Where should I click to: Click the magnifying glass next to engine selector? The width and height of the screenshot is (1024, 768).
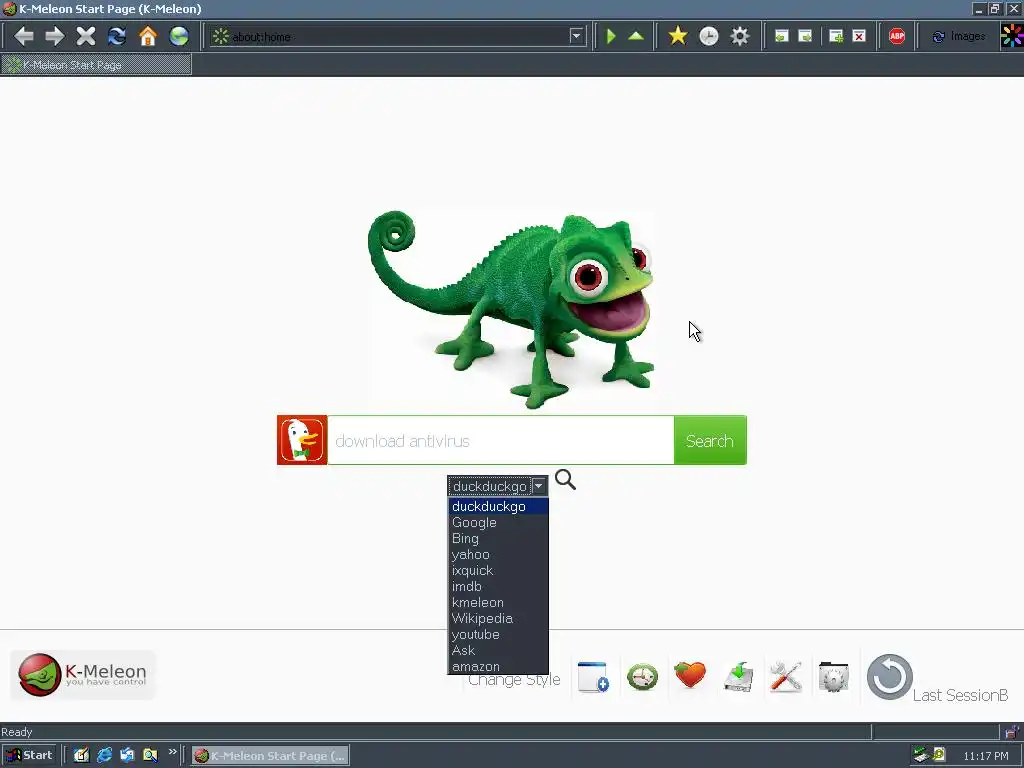click(x=565, y=479)
